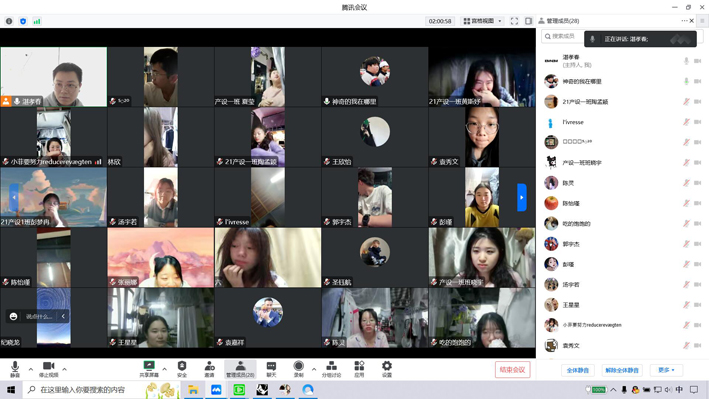The height and width of the screenshot is (399, 709).
Task: Click the QQ penguin tray icon
Action: point(635,390)
